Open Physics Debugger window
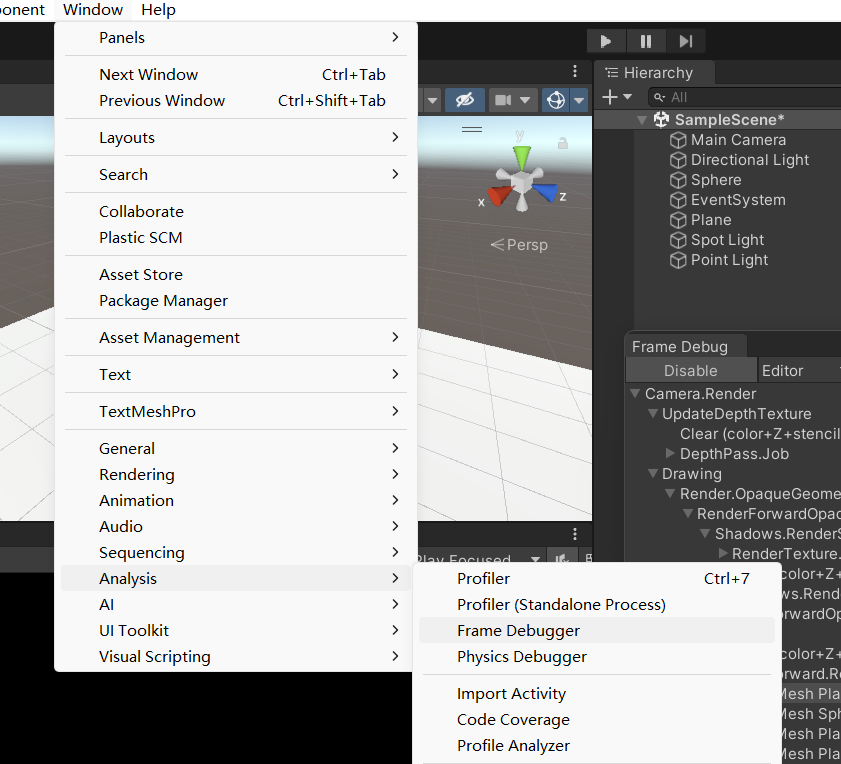841x764 pixels. click(597, 657)
